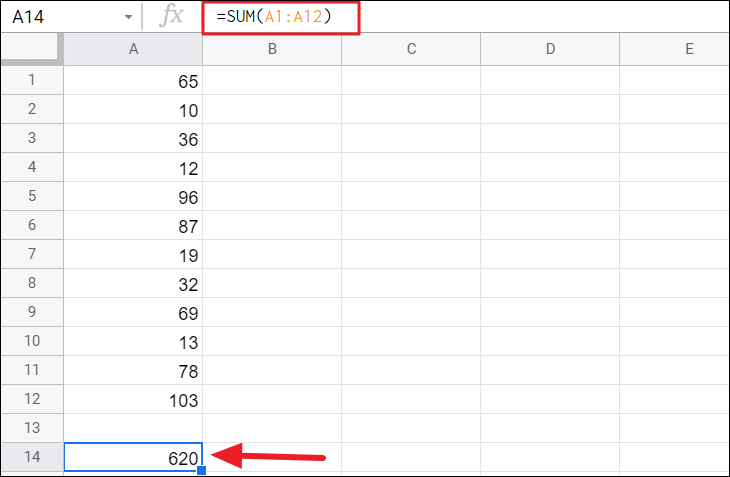730x477 pixels.
Task: Select column D header
Action: pos(550,49)
